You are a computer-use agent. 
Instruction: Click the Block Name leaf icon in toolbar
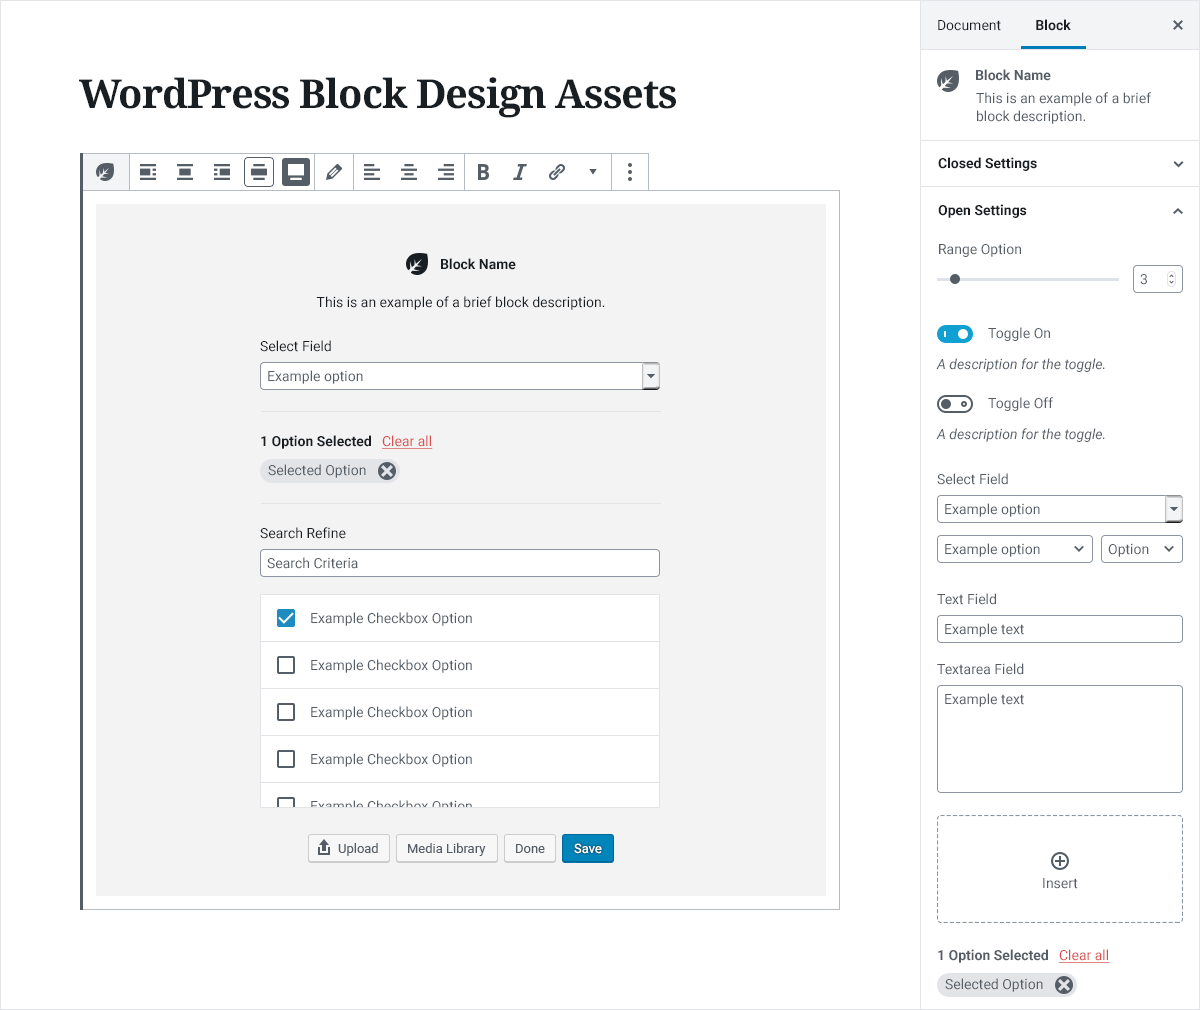[105, 171]
